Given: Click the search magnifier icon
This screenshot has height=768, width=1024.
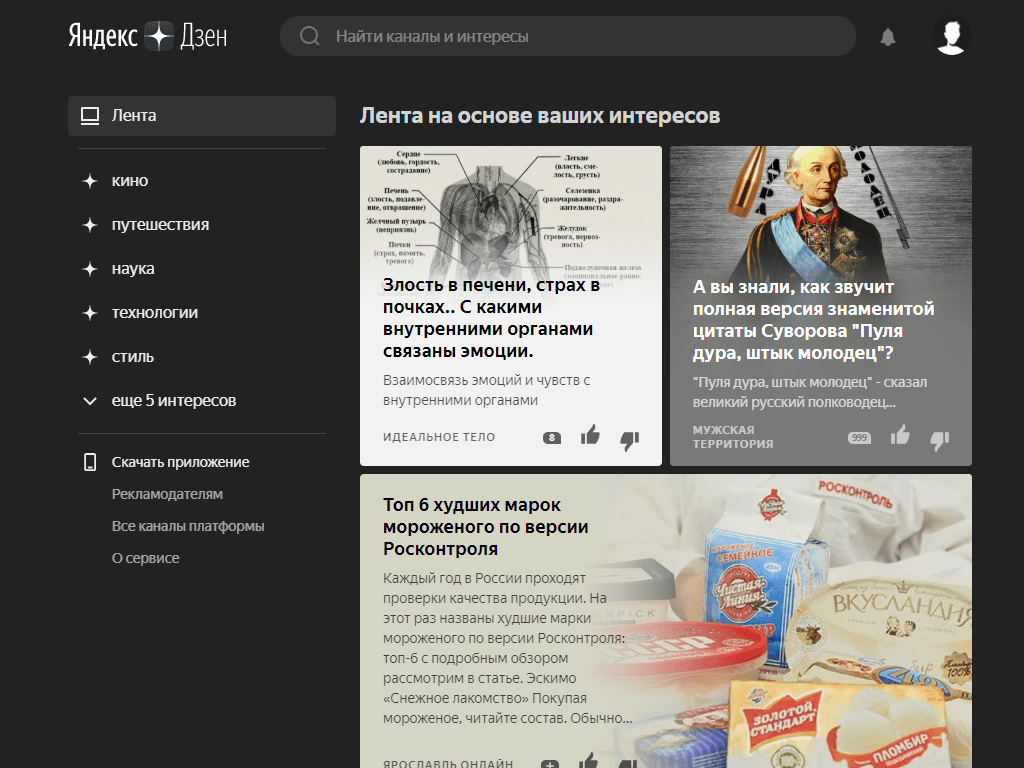Looking at the screenshot, I should click(310, 36).
